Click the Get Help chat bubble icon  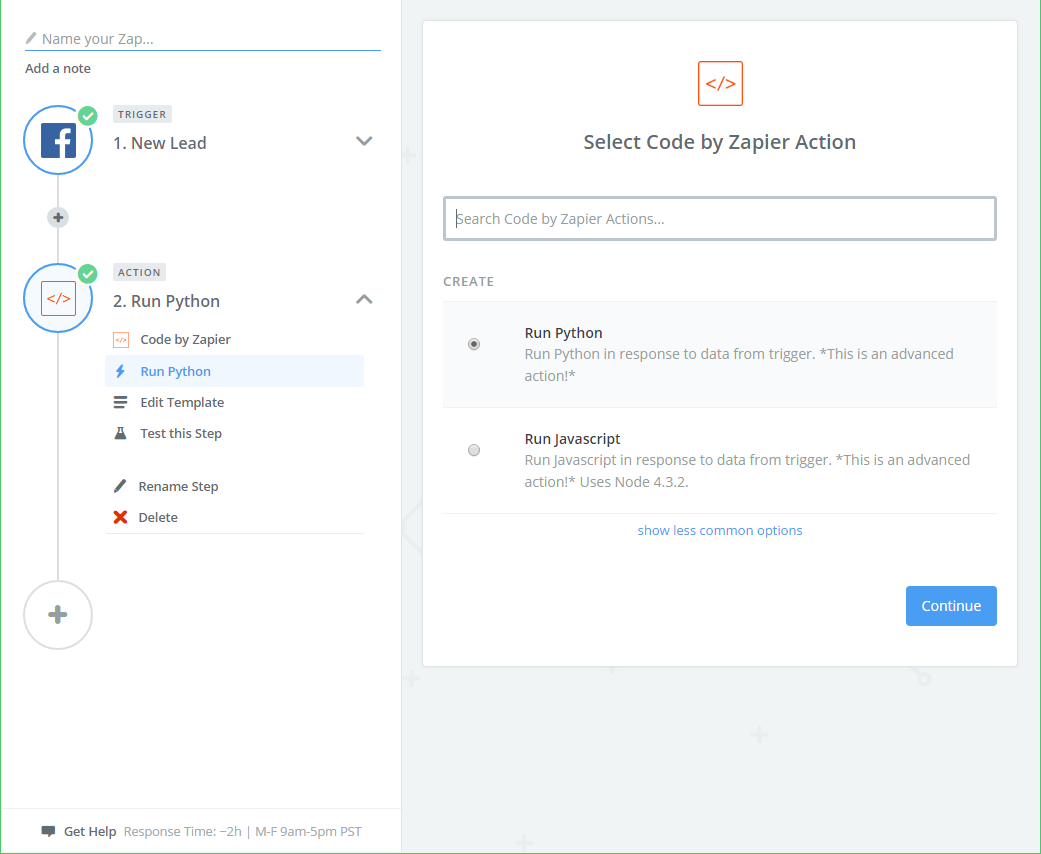48,831
